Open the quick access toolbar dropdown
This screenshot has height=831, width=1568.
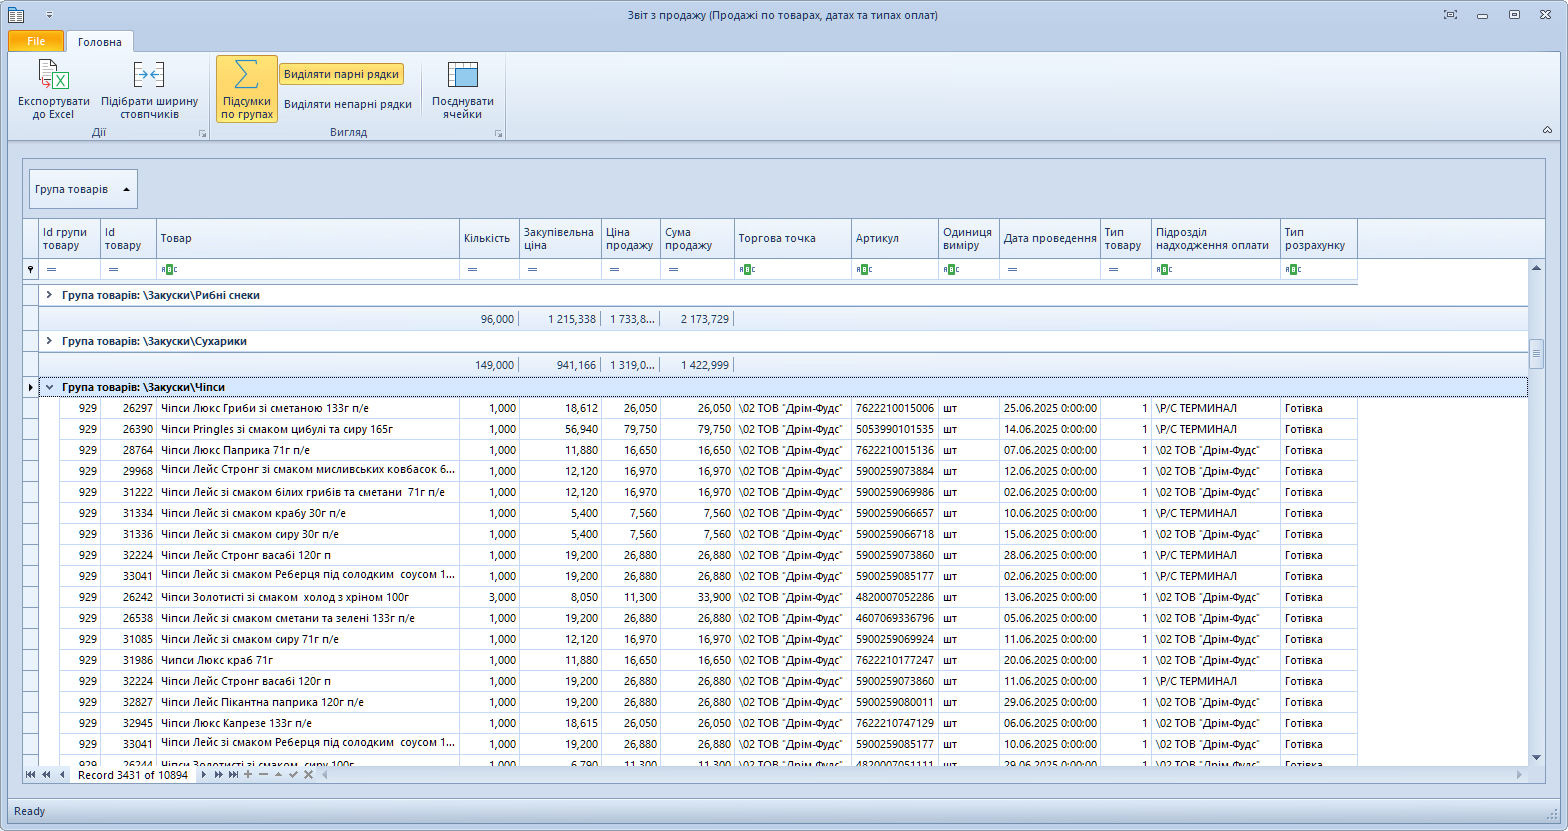50,15
